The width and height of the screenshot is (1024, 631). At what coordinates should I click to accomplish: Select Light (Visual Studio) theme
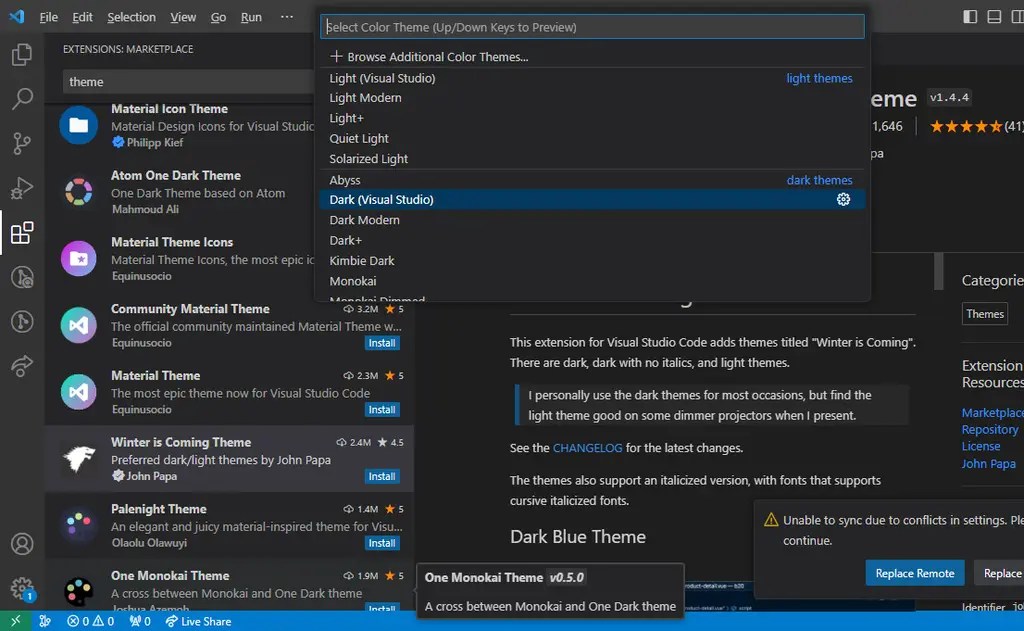point(592,78)
